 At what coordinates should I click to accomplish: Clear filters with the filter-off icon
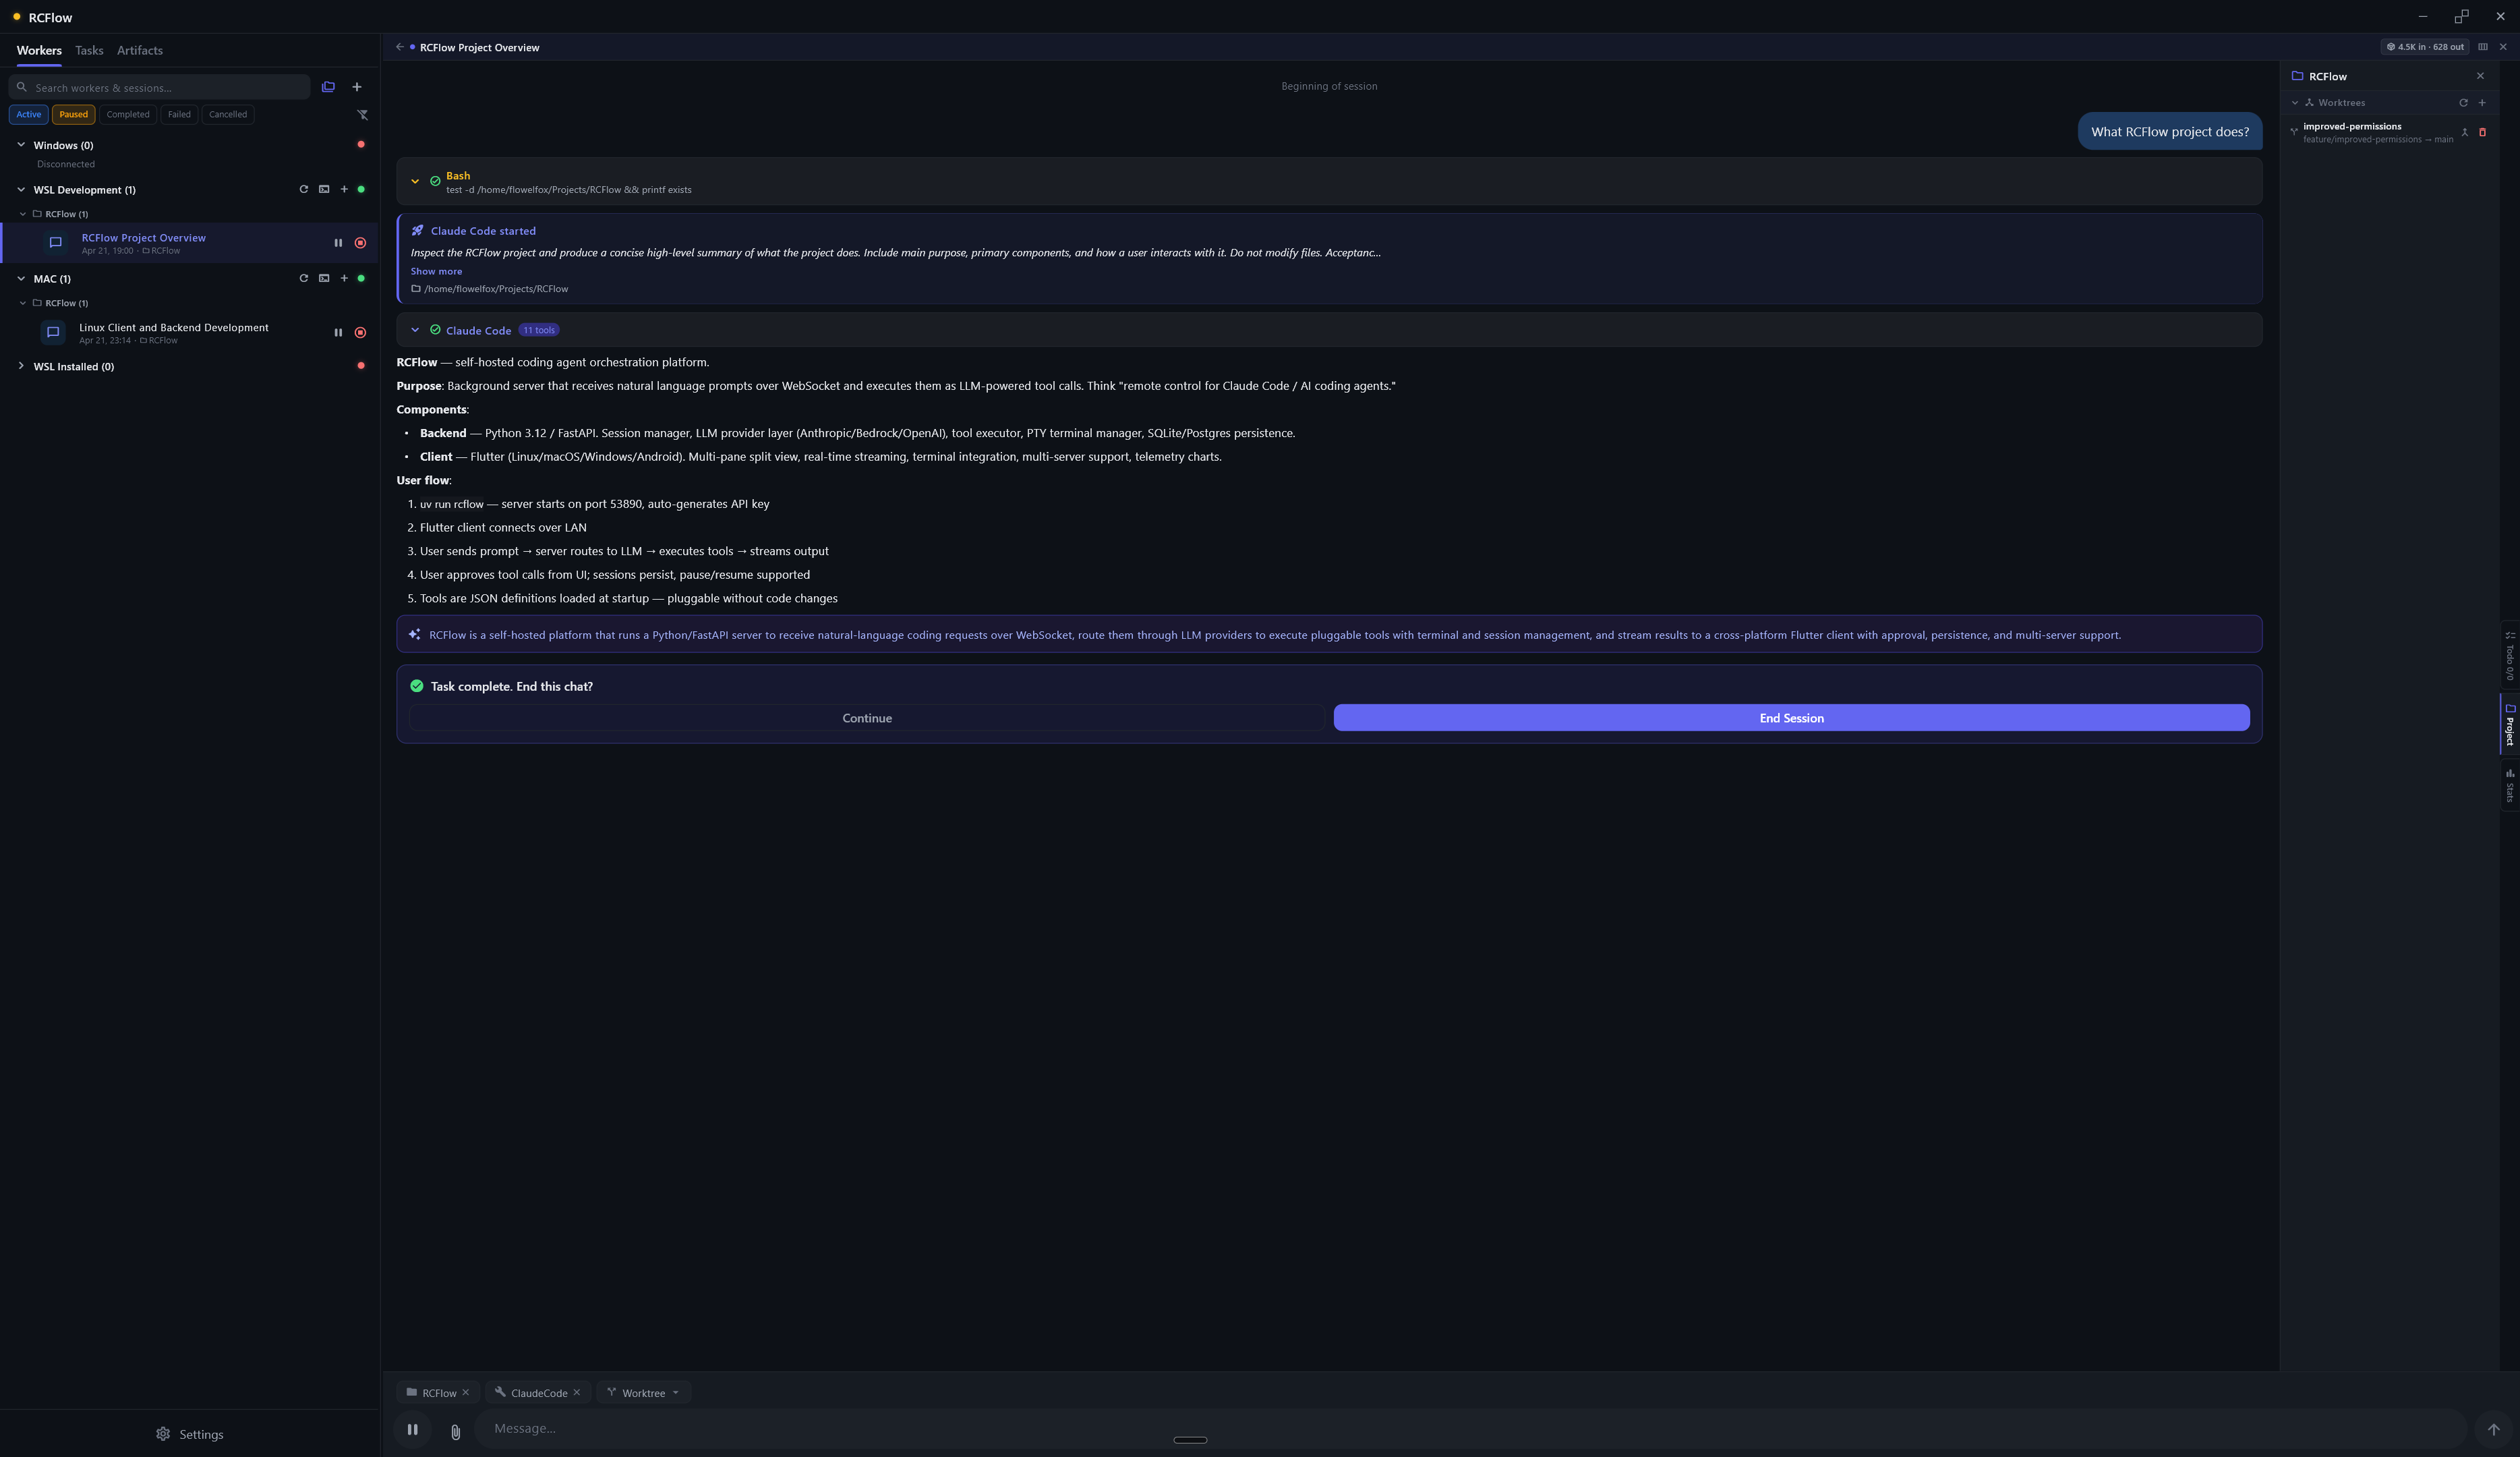coord(362,115)
